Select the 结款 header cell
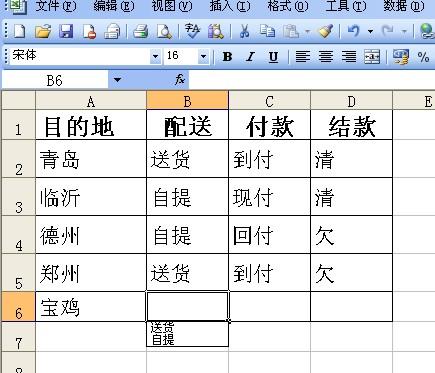This screenshot has width=435, height=373. coord(351,125)
